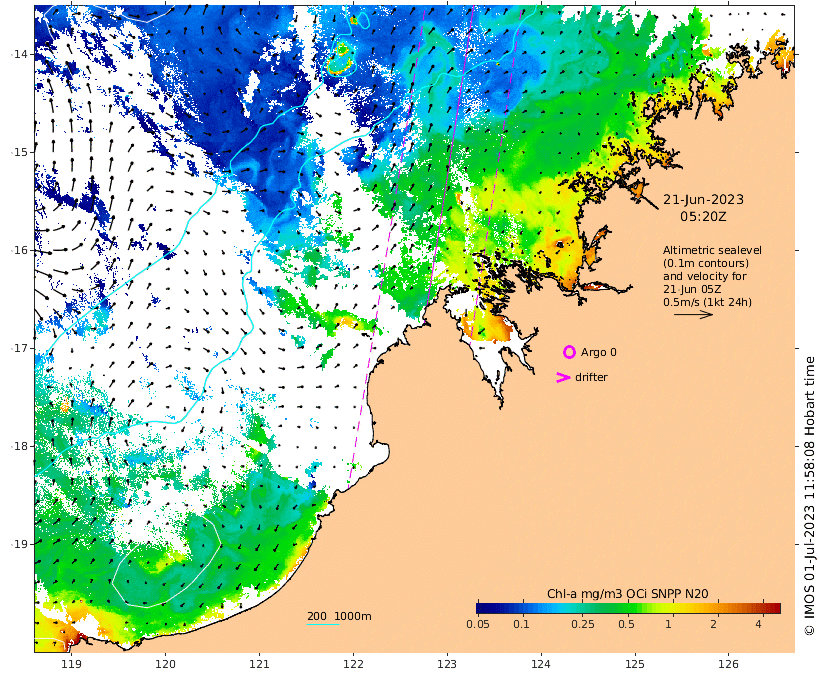Click the '21 Jun 05Z' caption line
The image size is (820, 680).
pyautogui.click(x=692, y=289)
